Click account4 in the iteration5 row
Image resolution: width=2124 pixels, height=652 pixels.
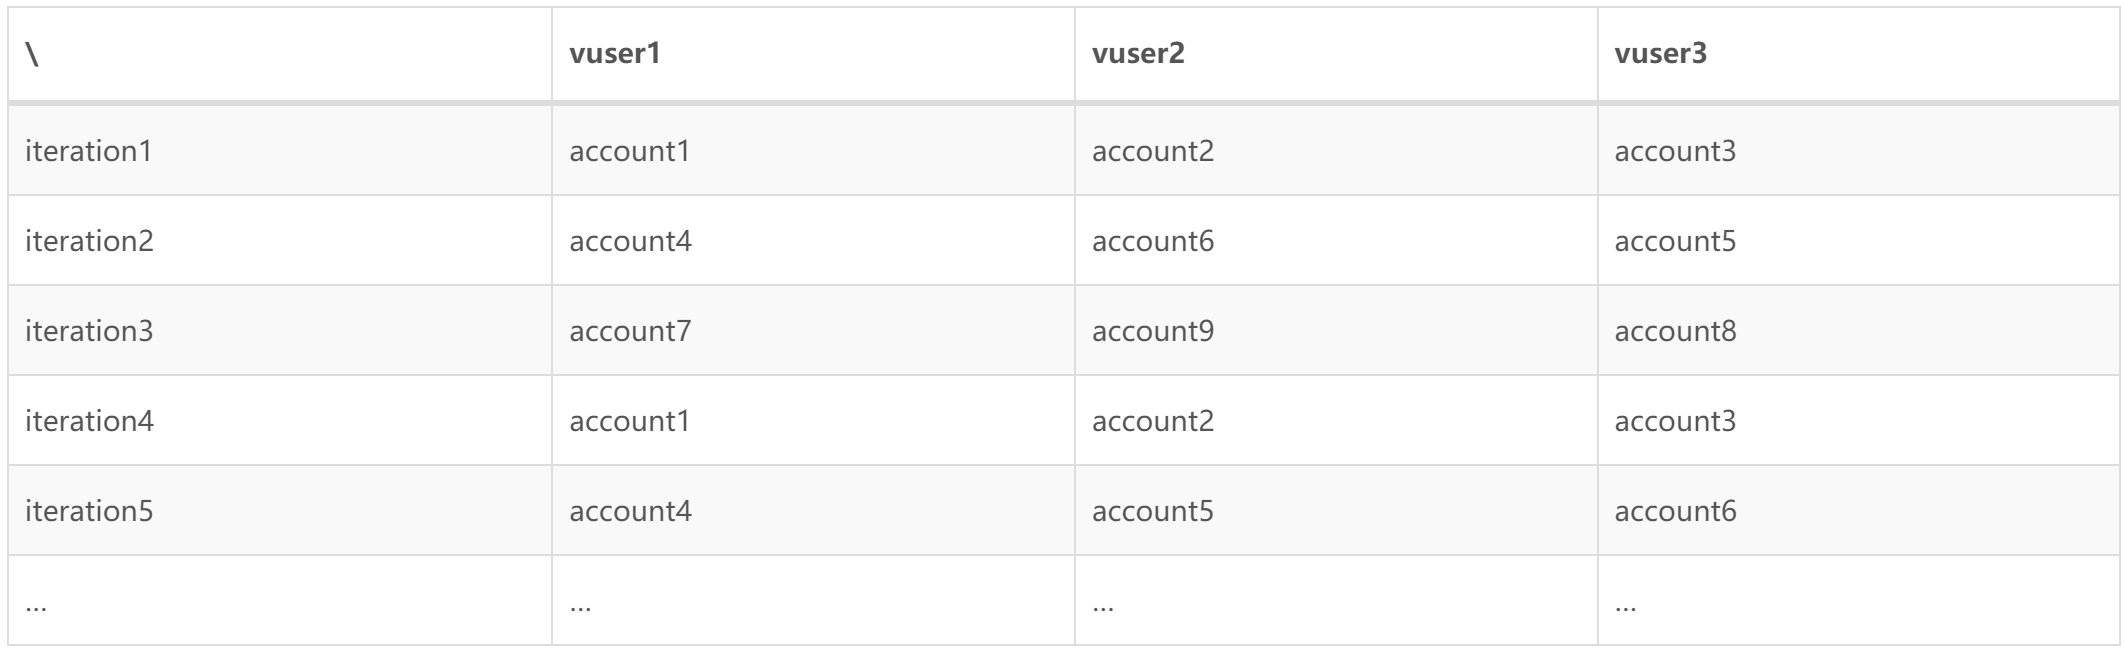pyautogui.click(x=630, y=511)
